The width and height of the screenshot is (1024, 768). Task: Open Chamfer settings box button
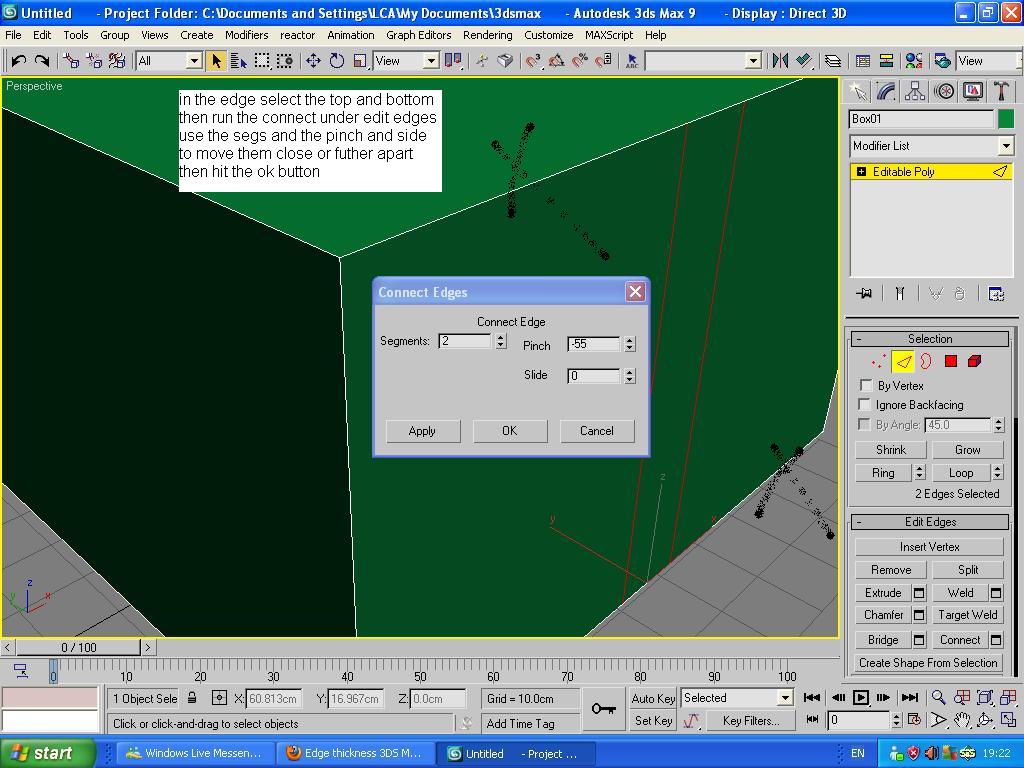[x=919, y=615]
